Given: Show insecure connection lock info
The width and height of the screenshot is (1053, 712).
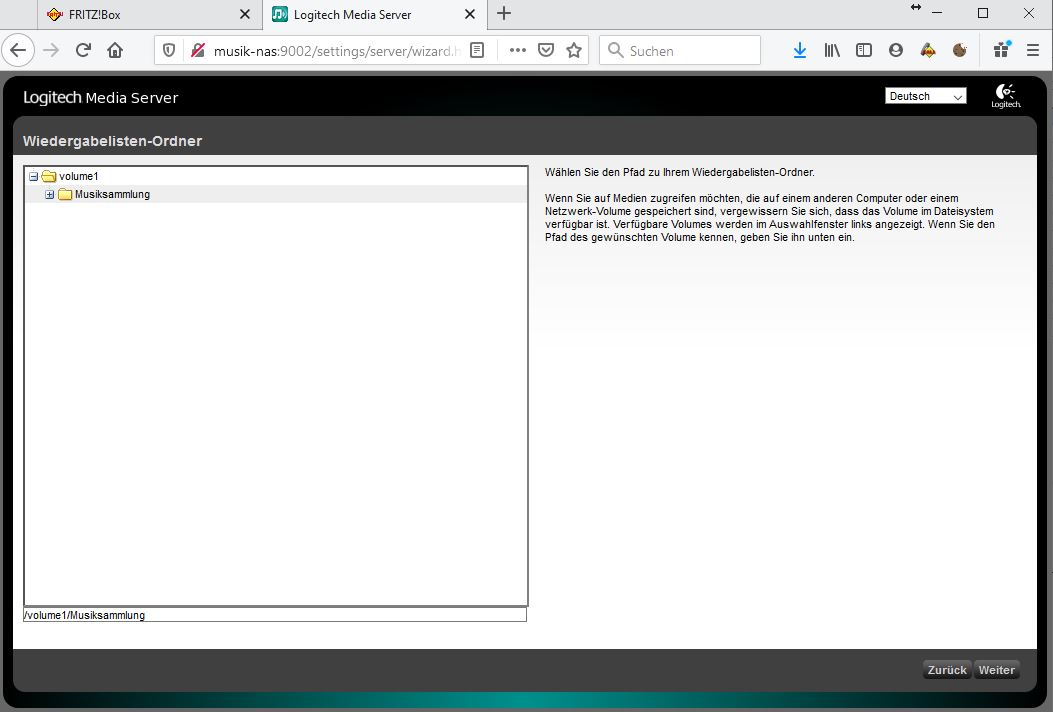Looking at the screenshot, I should coord(197,50).
